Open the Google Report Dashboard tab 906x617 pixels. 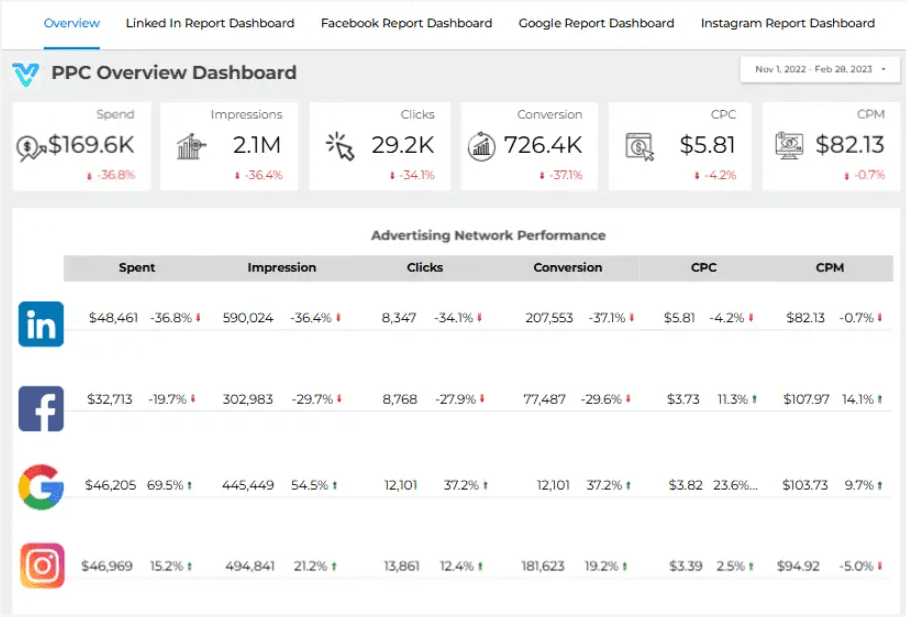(x=596, y=22)
